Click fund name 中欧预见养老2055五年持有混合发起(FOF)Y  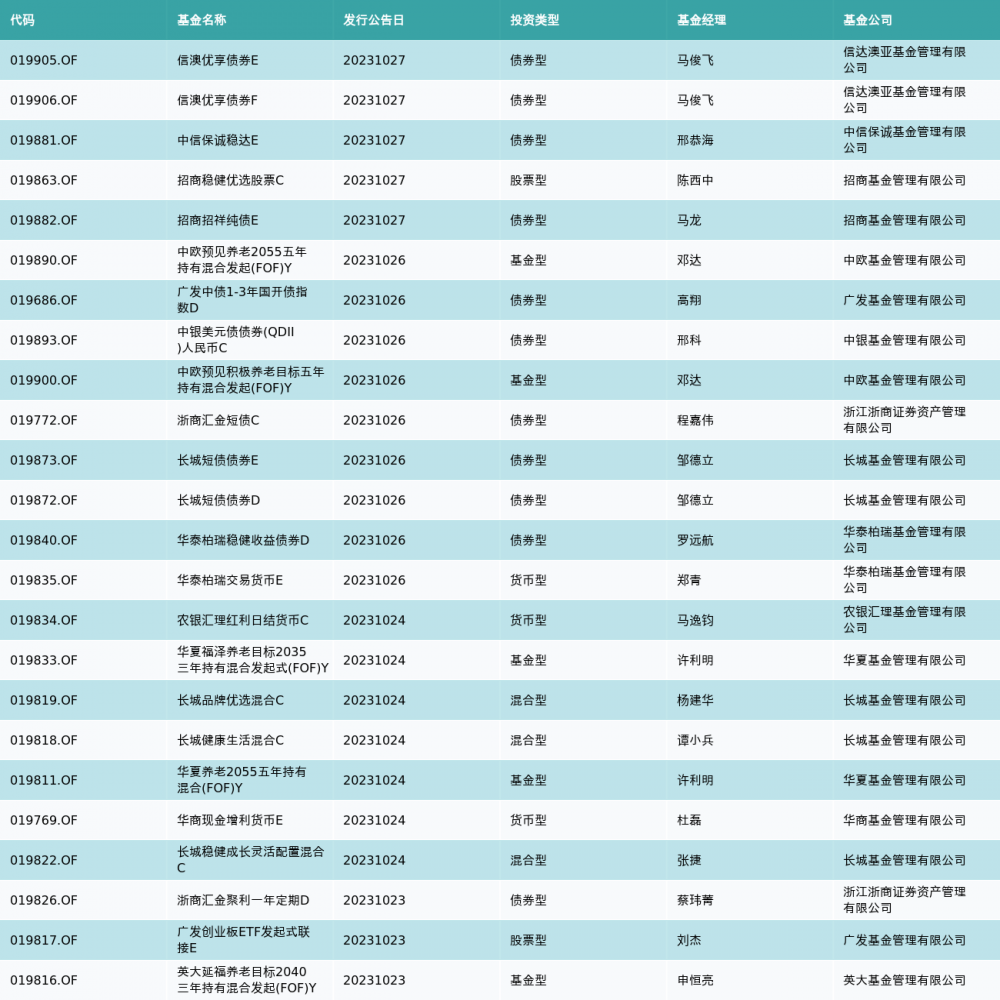pyautogui.click(x=242, y=260)
